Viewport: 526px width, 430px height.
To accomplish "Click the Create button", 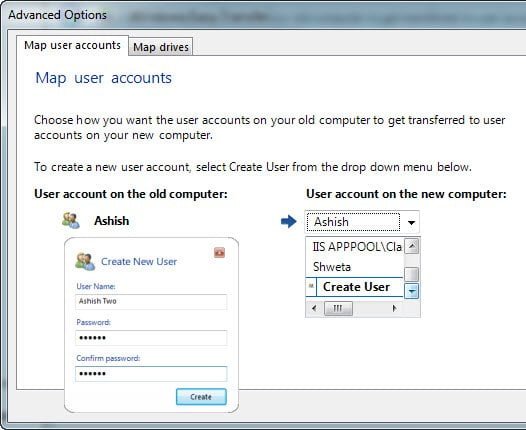I will click(x=201, y=397).
